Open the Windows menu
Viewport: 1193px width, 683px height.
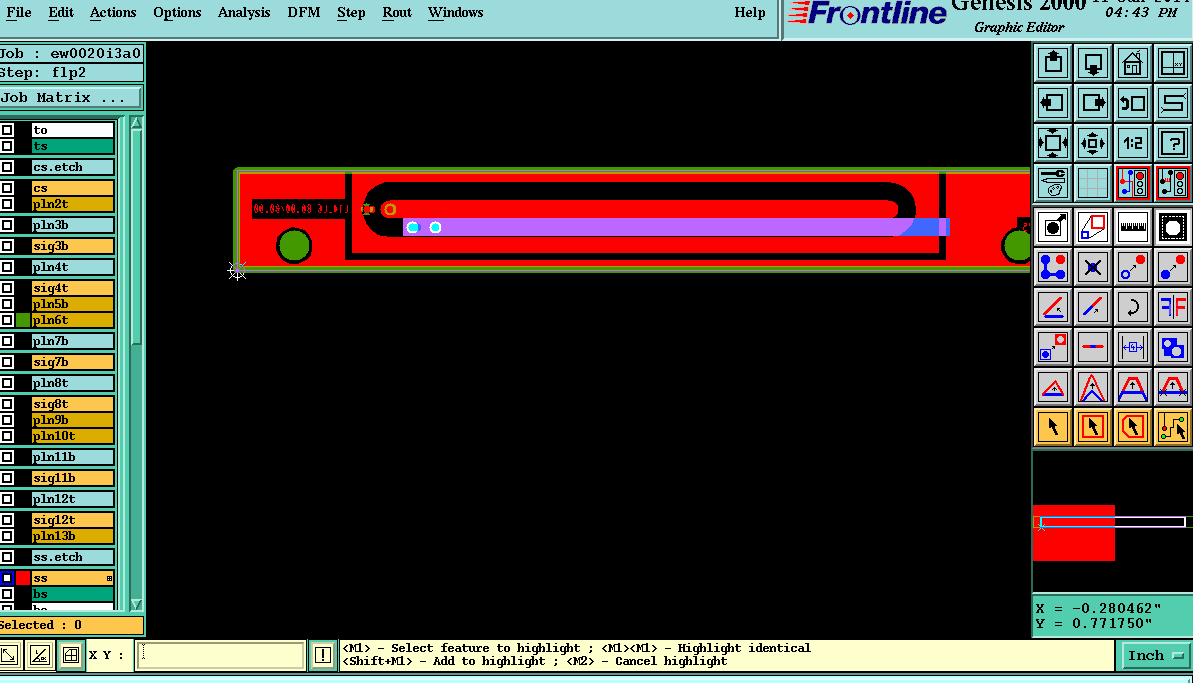click(x=455, y=13)
